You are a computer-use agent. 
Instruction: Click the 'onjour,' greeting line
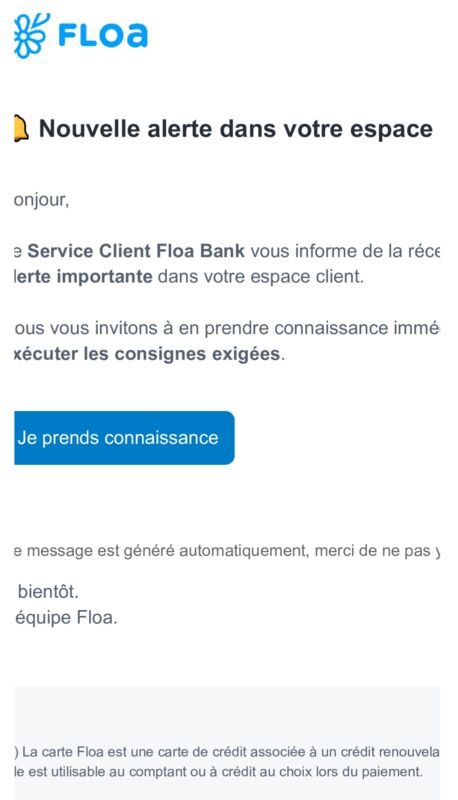[x=41, y=199]
